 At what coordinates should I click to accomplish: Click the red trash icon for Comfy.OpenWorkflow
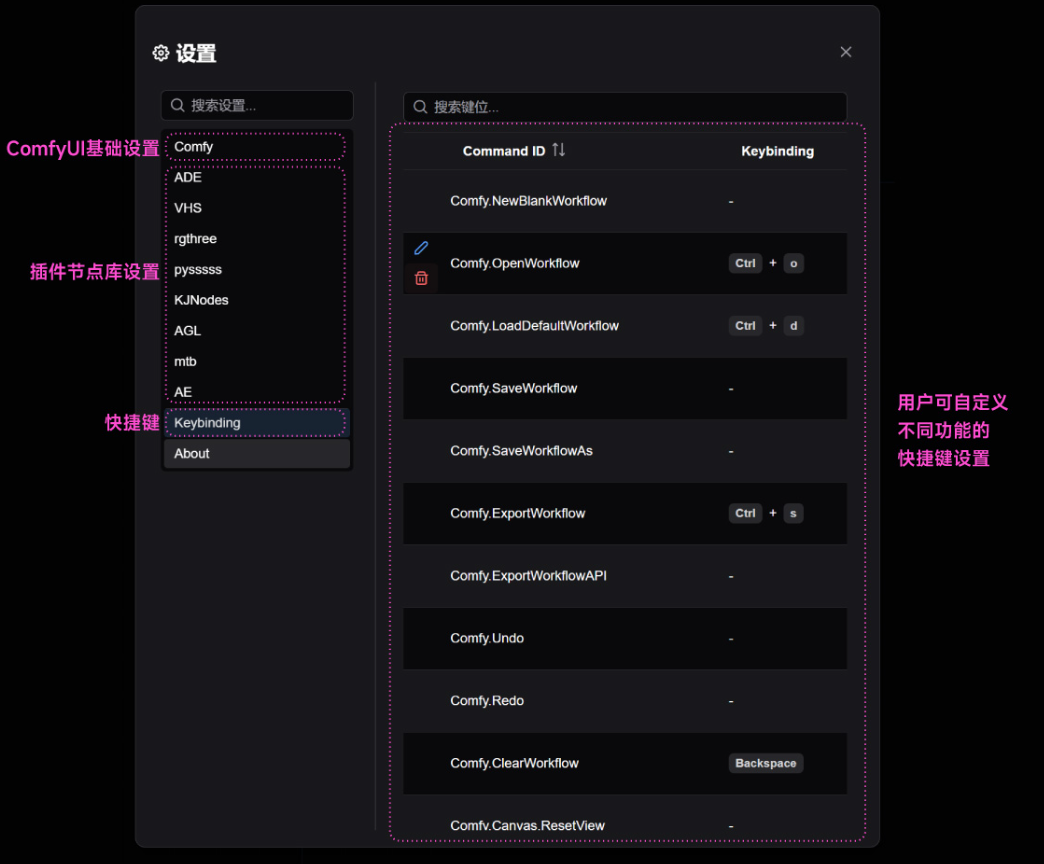[421, 278]
